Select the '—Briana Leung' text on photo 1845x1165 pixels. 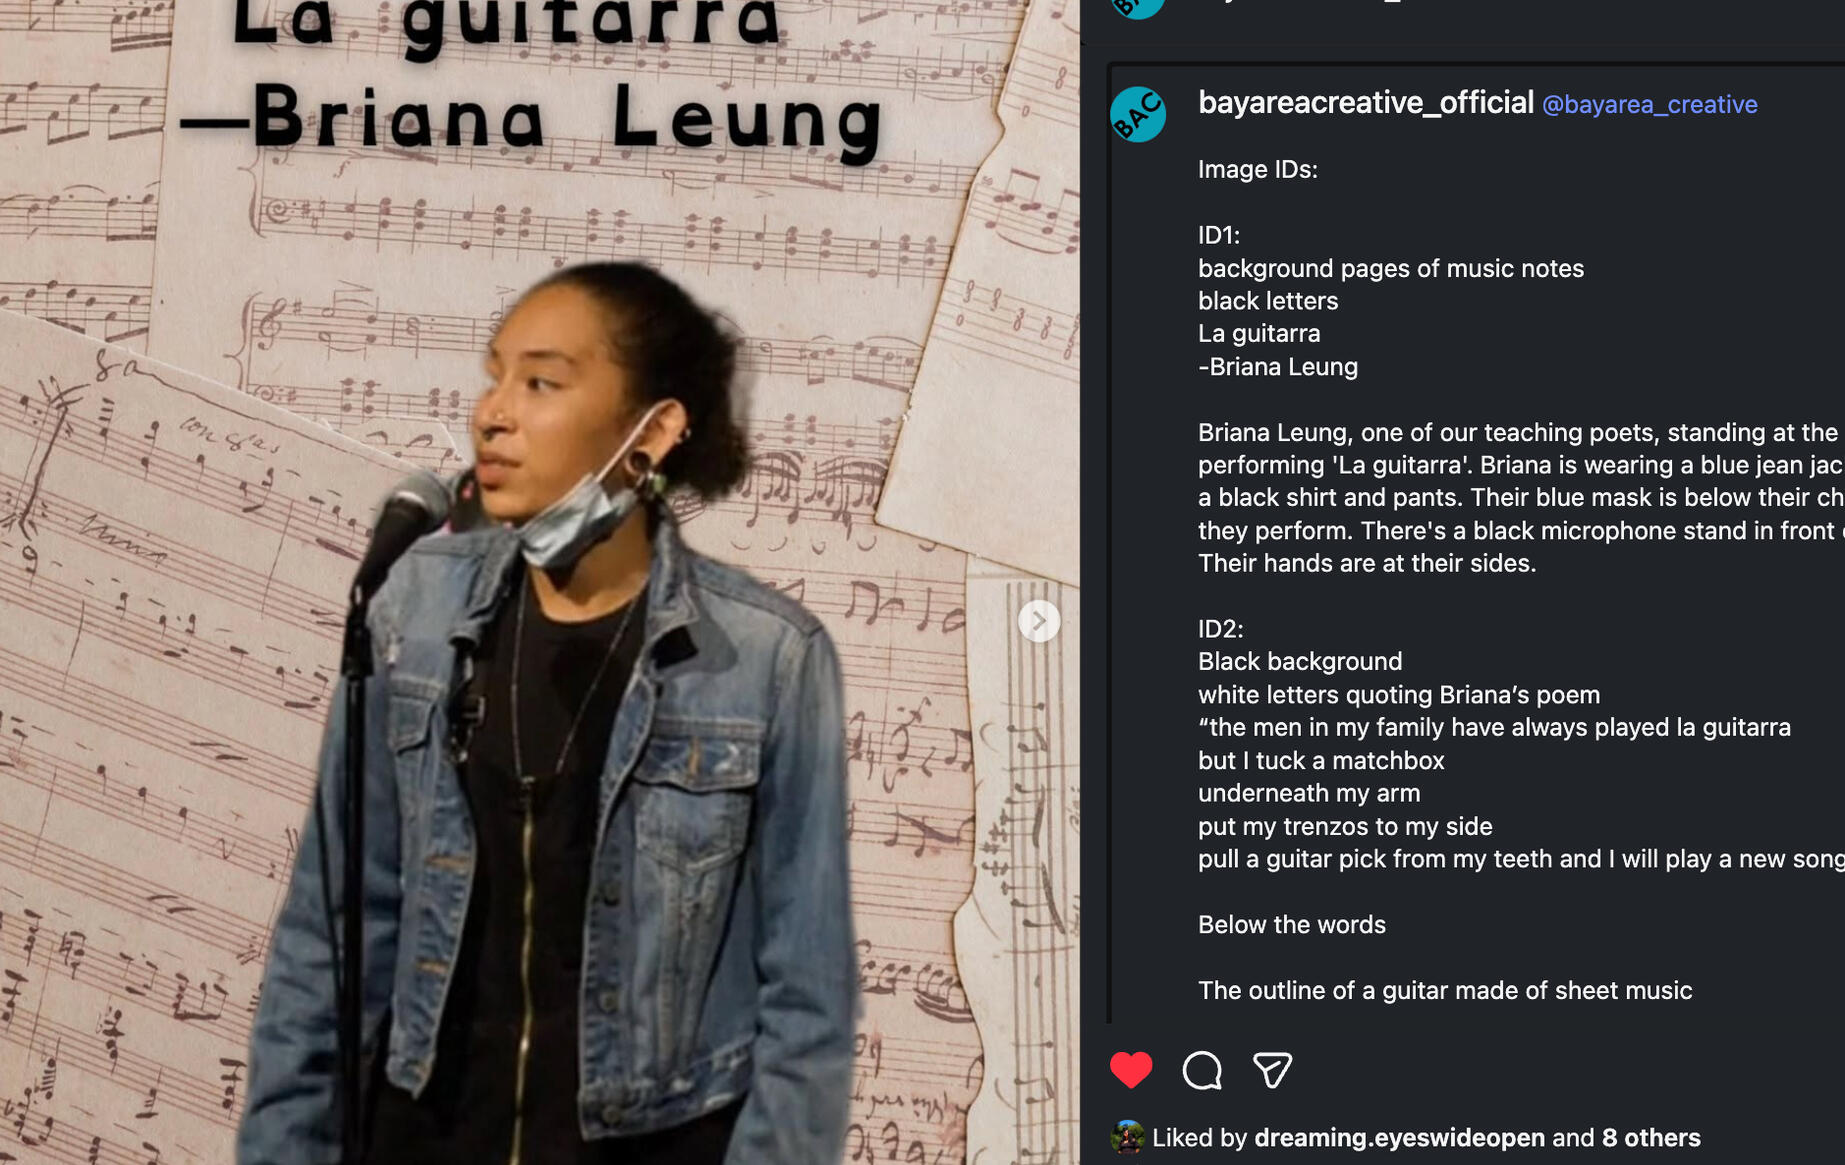pos(532,122)
